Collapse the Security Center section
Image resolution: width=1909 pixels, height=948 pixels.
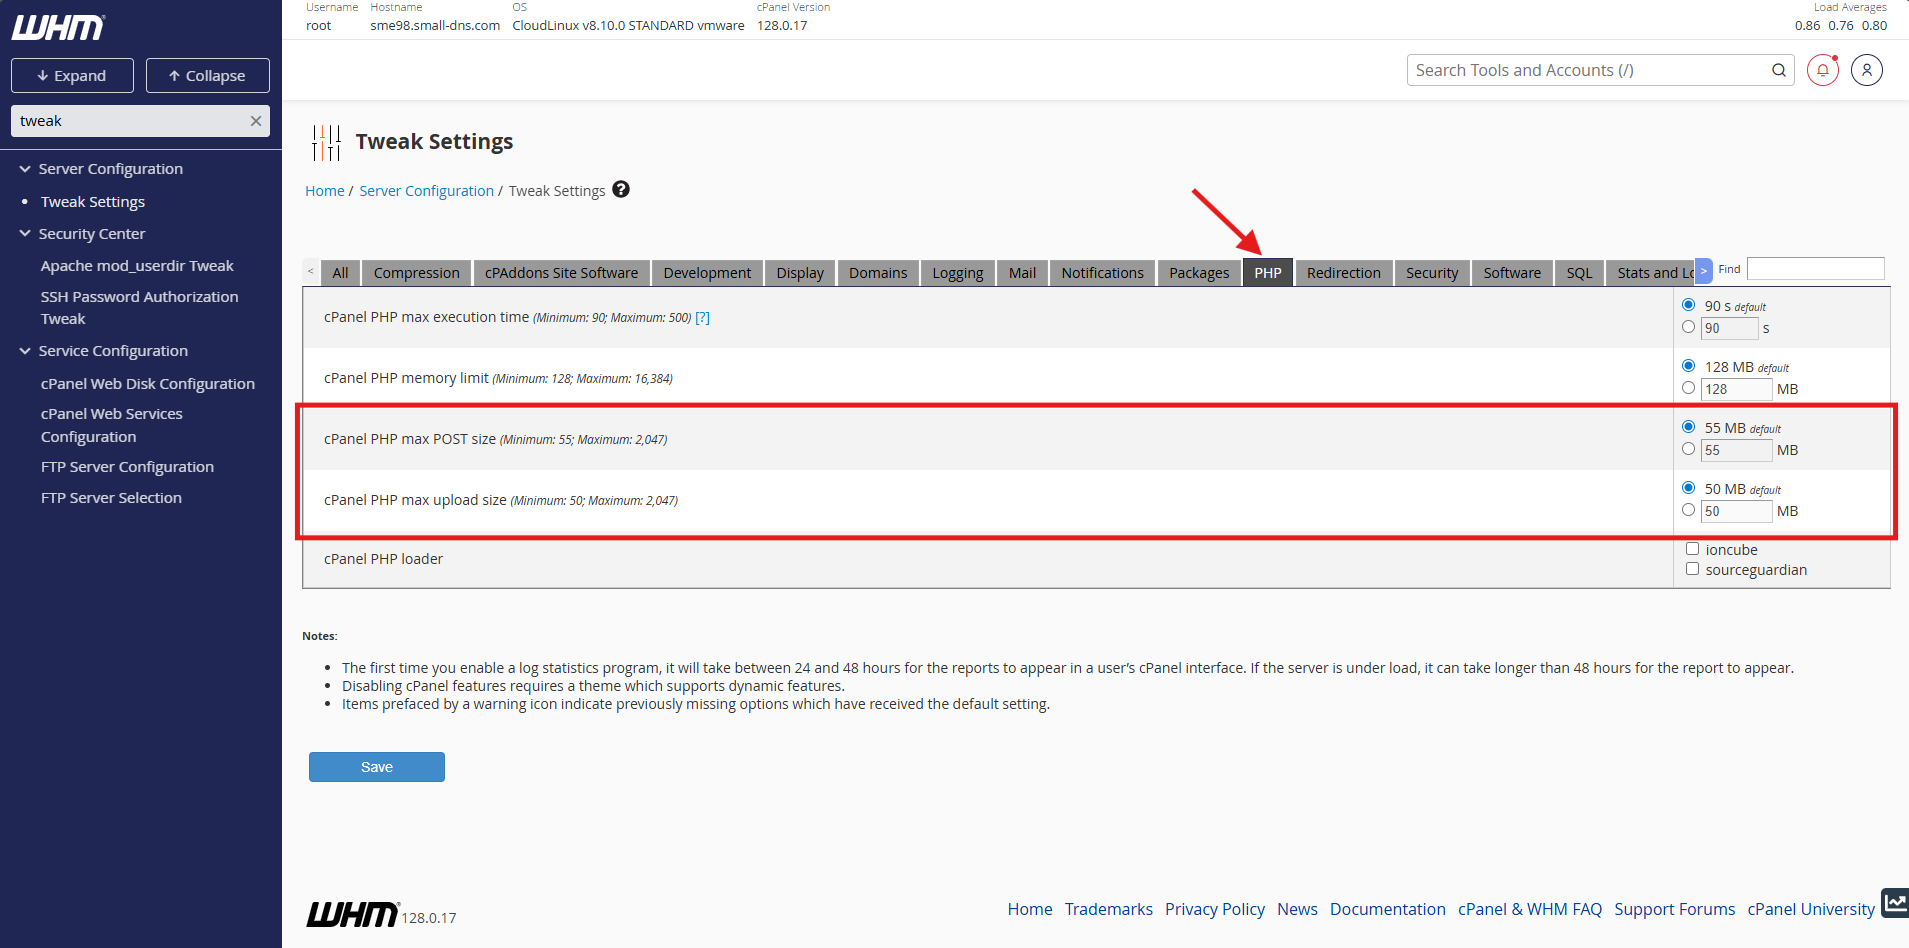(25, 234)
